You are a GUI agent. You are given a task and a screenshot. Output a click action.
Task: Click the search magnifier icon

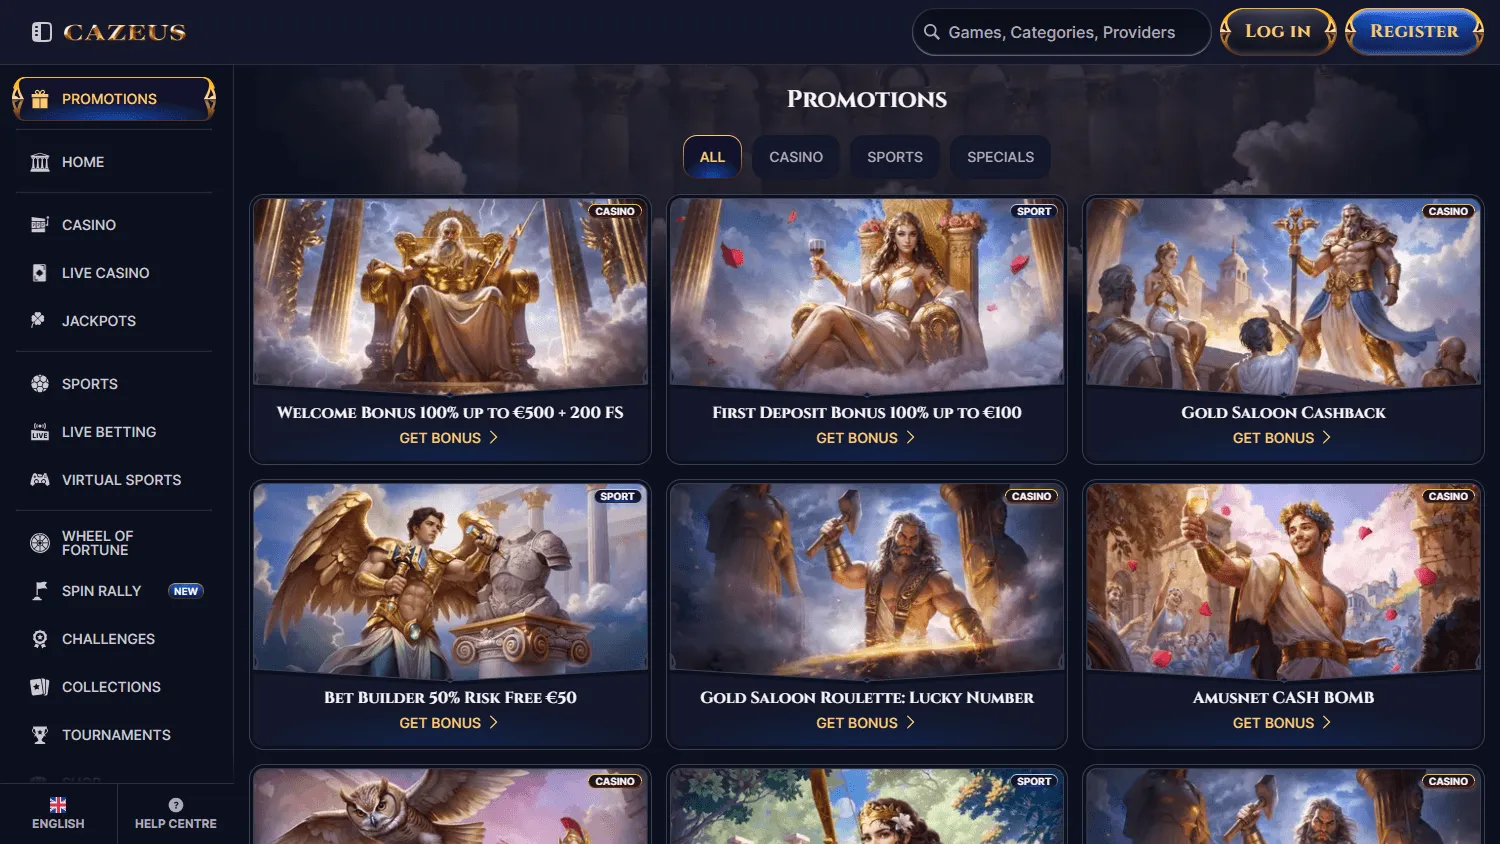tap(931, 32)
